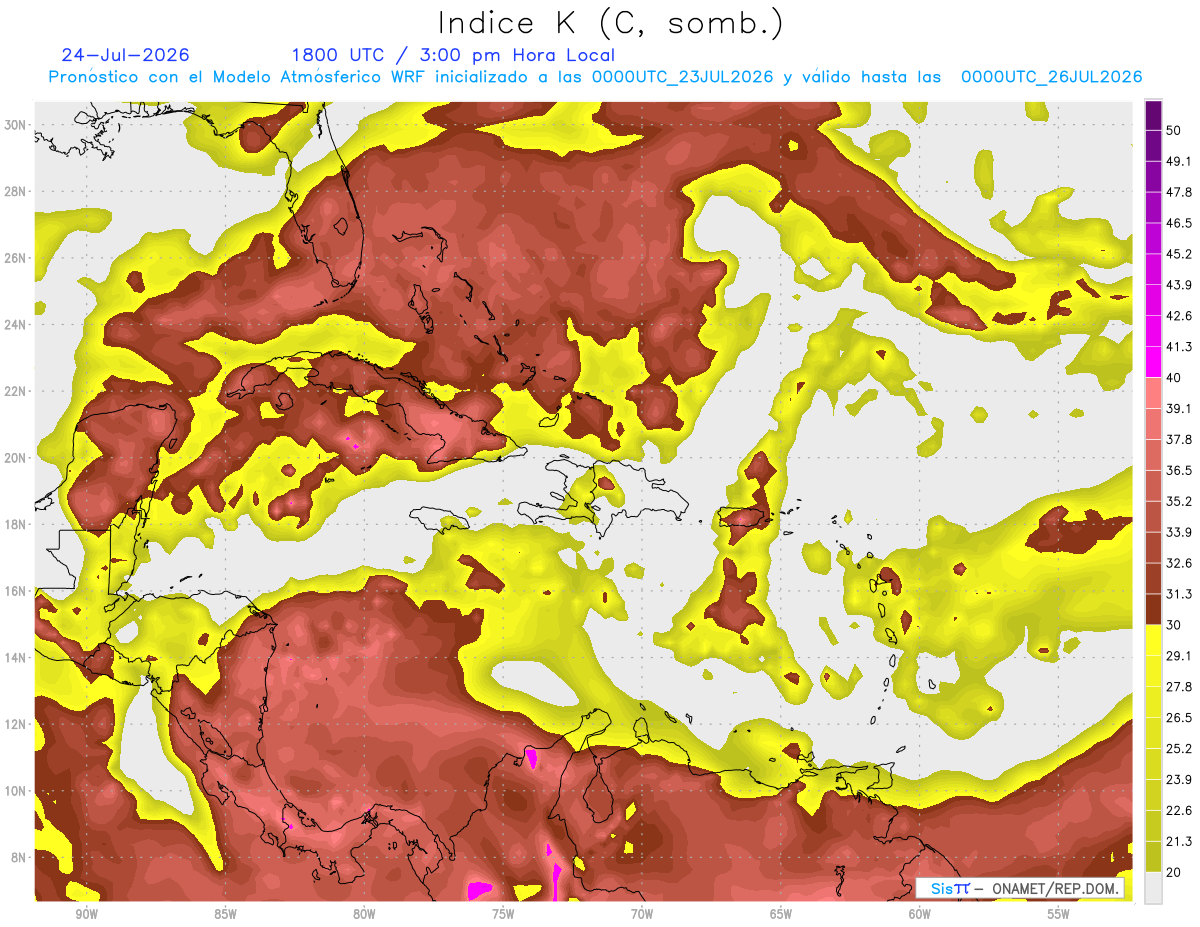Click the colorbar value 41.3
The image size is (1200, 927).
tap(1180, 347)
